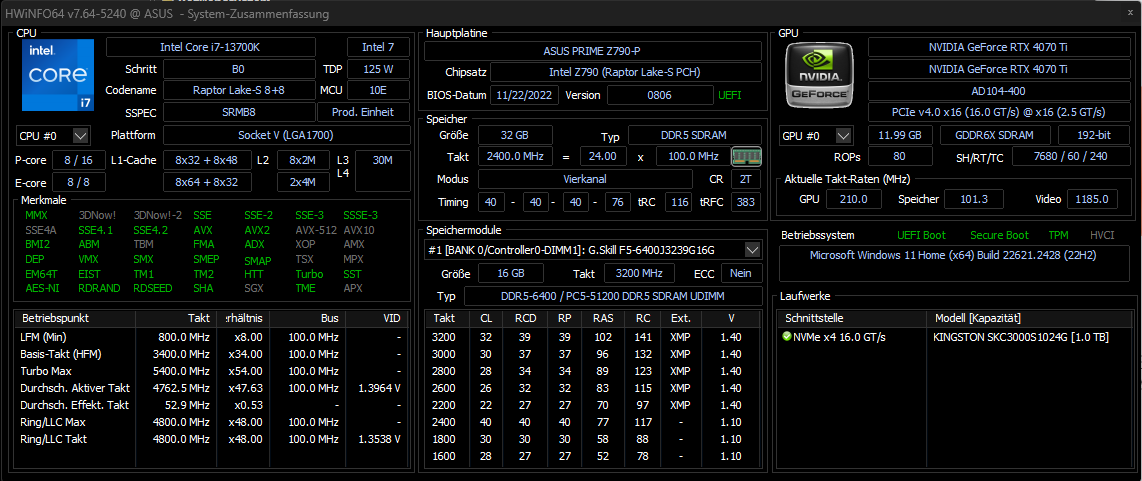Click the ECC Nein value
This screenshot has width=1142, height=481.
(741, 273)
